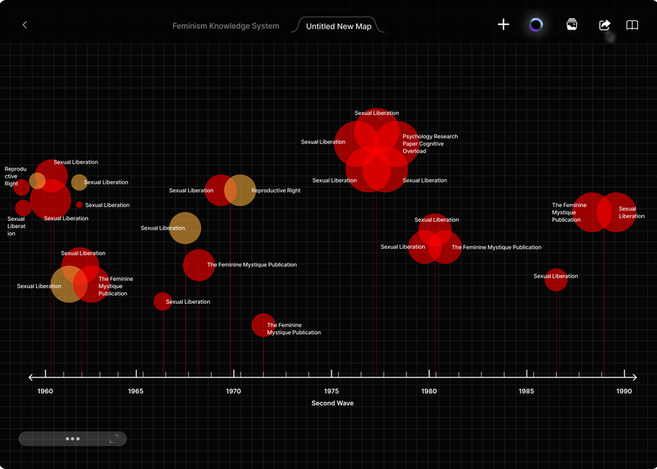657x469 pixels.
Task: Select the red Feminine Mystique bubble near 1971
Action: click(263, 325)
